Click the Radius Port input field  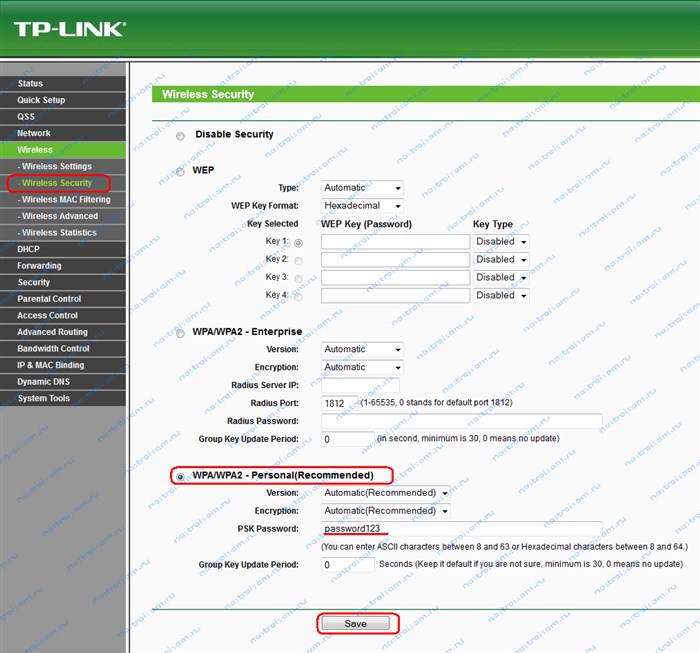pos(339,403)
